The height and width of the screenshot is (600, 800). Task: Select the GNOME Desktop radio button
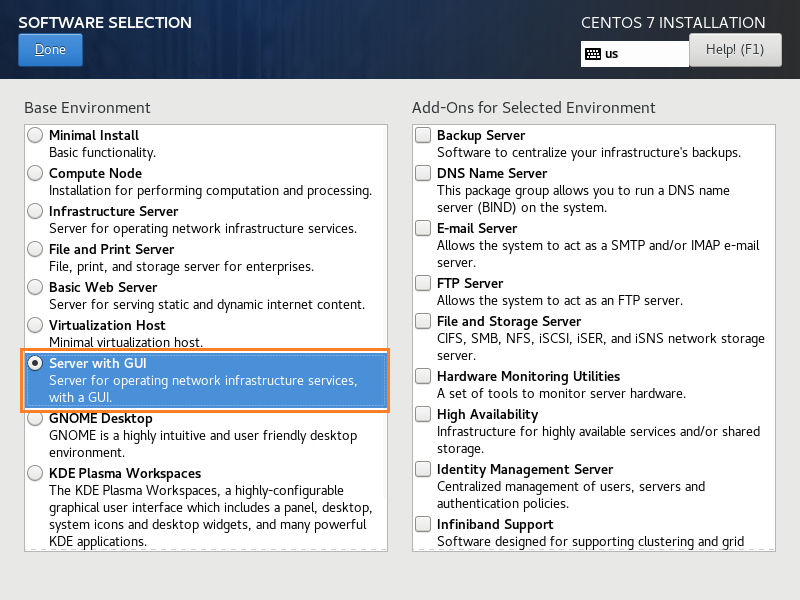pyautogui.click(x=35, y=419)
